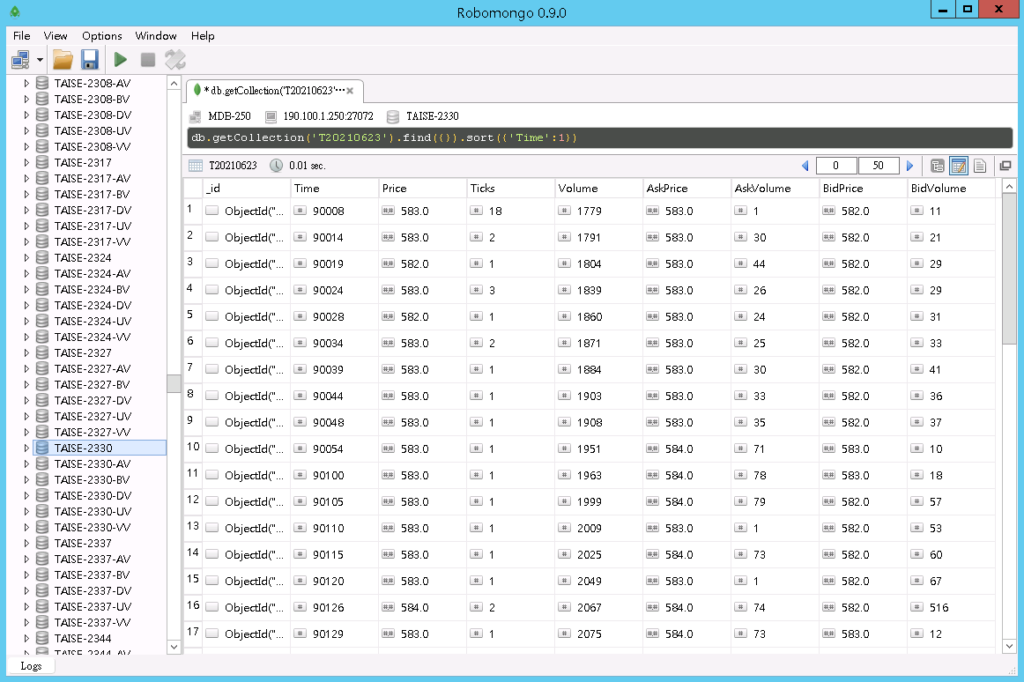Screen dimensions: 1024x682
Task: Click the skip value field showing 0
Action: point(835,166)
